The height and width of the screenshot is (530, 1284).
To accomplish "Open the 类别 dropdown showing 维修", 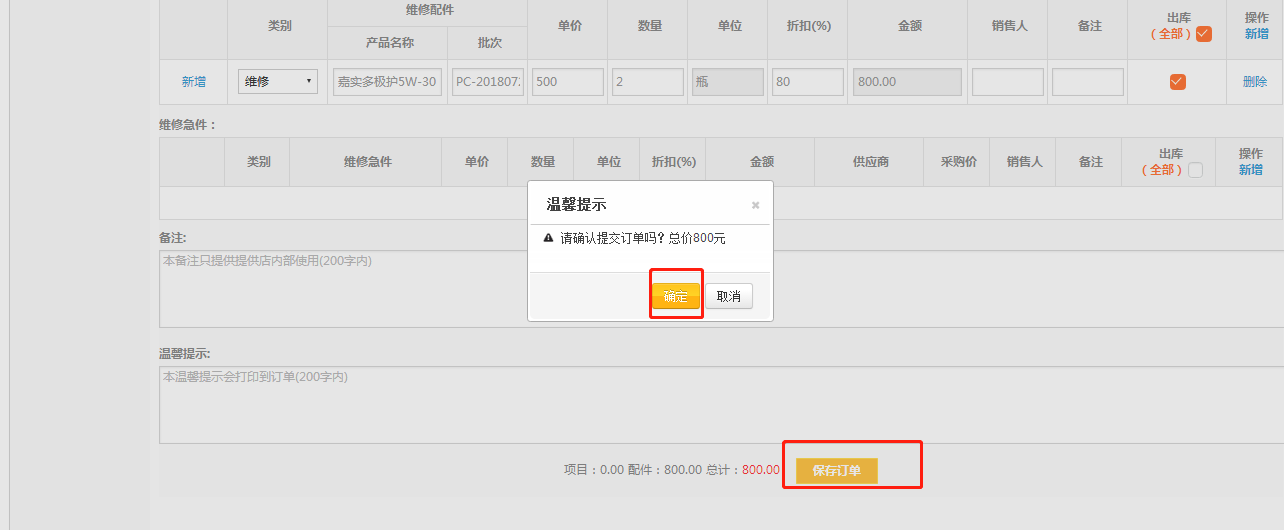I will point(277,82).
